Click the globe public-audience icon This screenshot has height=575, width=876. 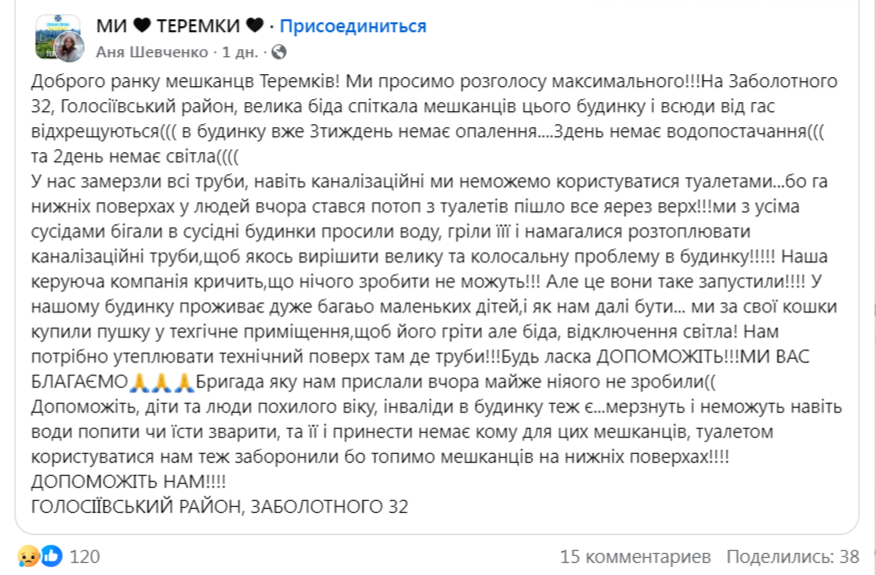[279, 51]
